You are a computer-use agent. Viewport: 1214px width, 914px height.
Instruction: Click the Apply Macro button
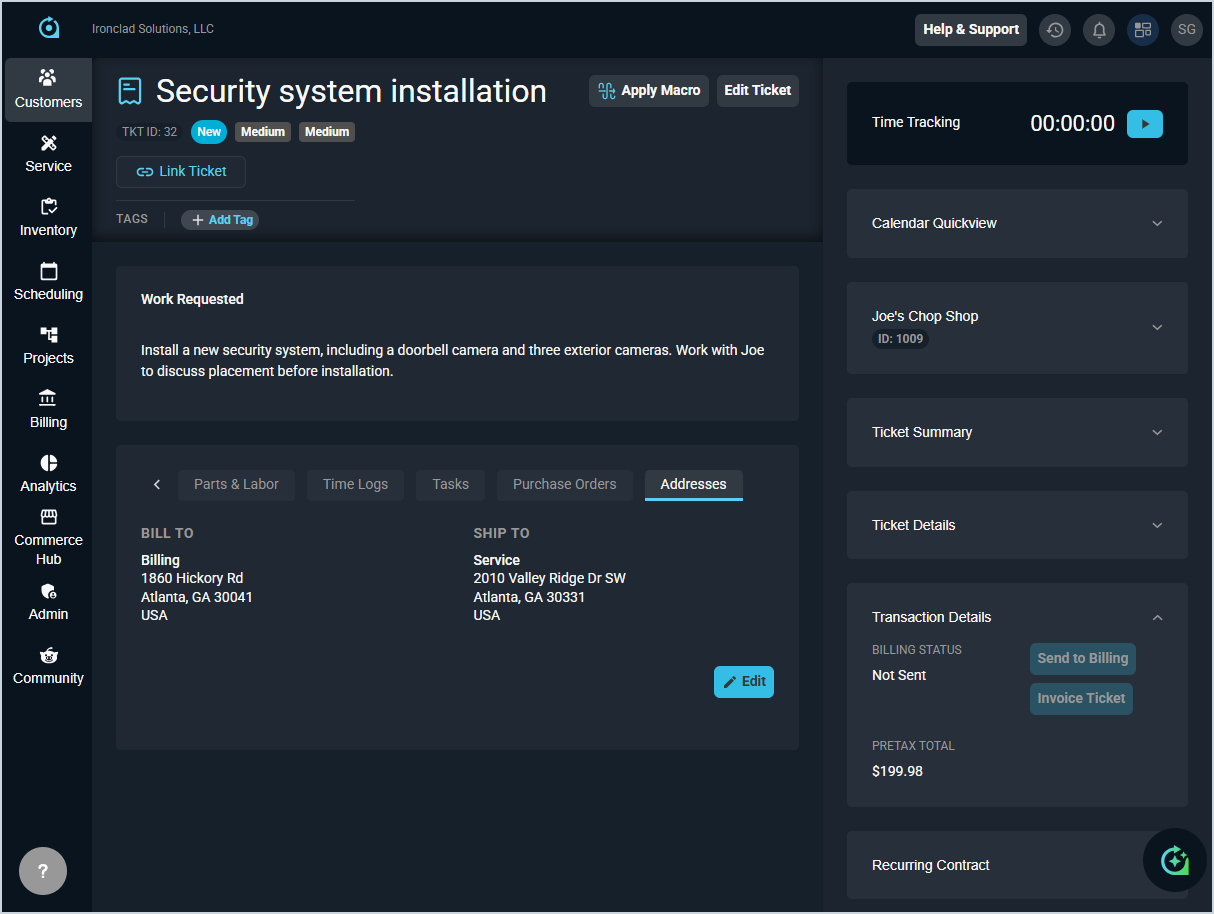(649, 91)
